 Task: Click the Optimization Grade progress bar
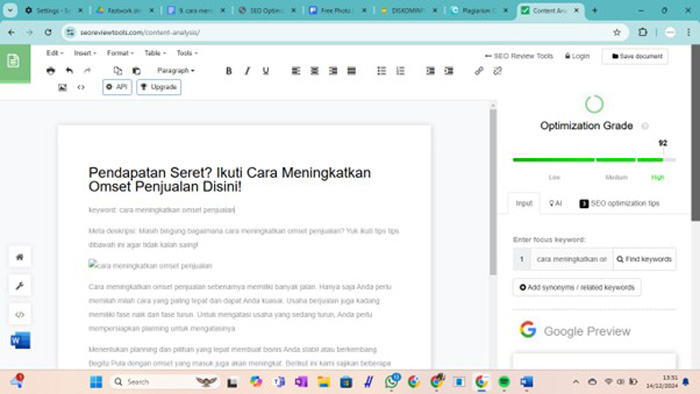[x=594, y=160]
